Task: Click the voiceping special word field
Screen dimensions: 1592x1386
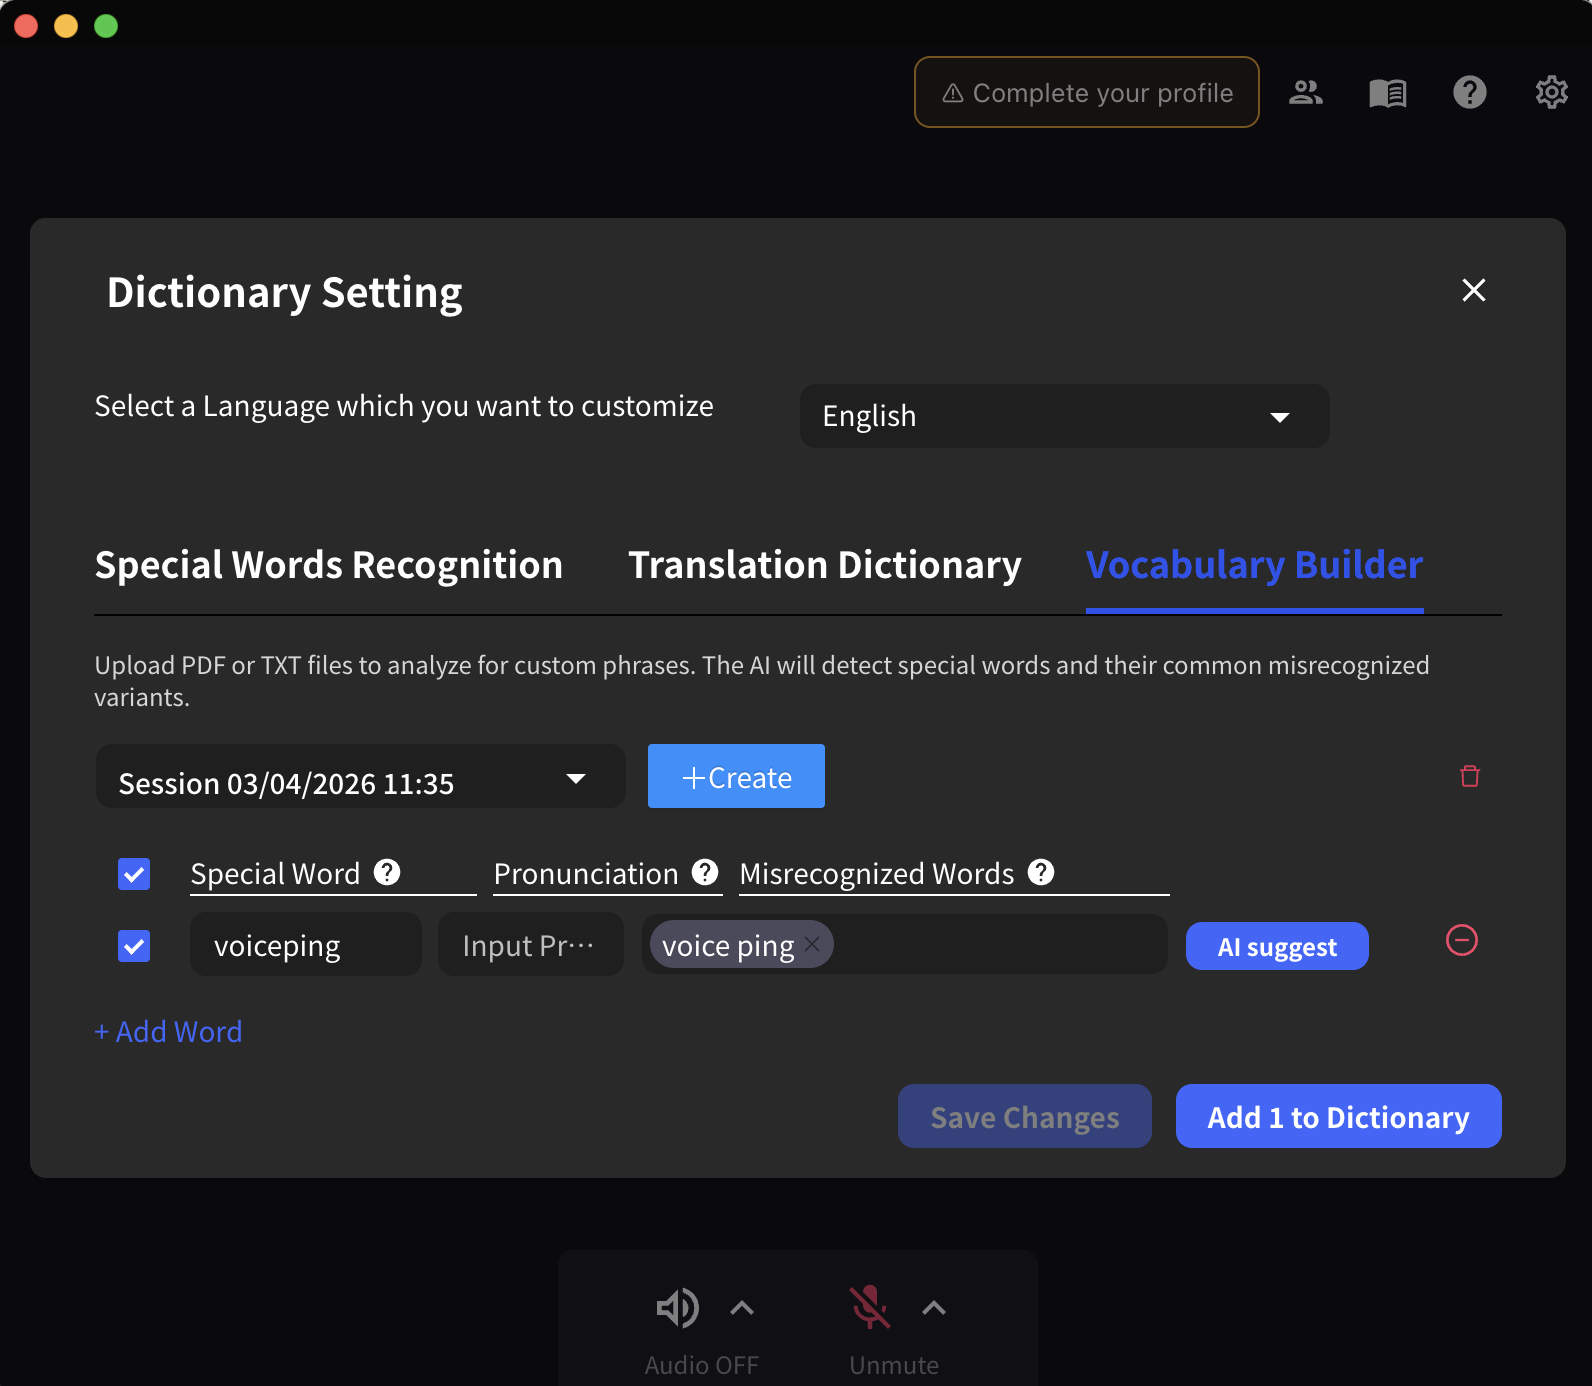Action: (306, 944)
